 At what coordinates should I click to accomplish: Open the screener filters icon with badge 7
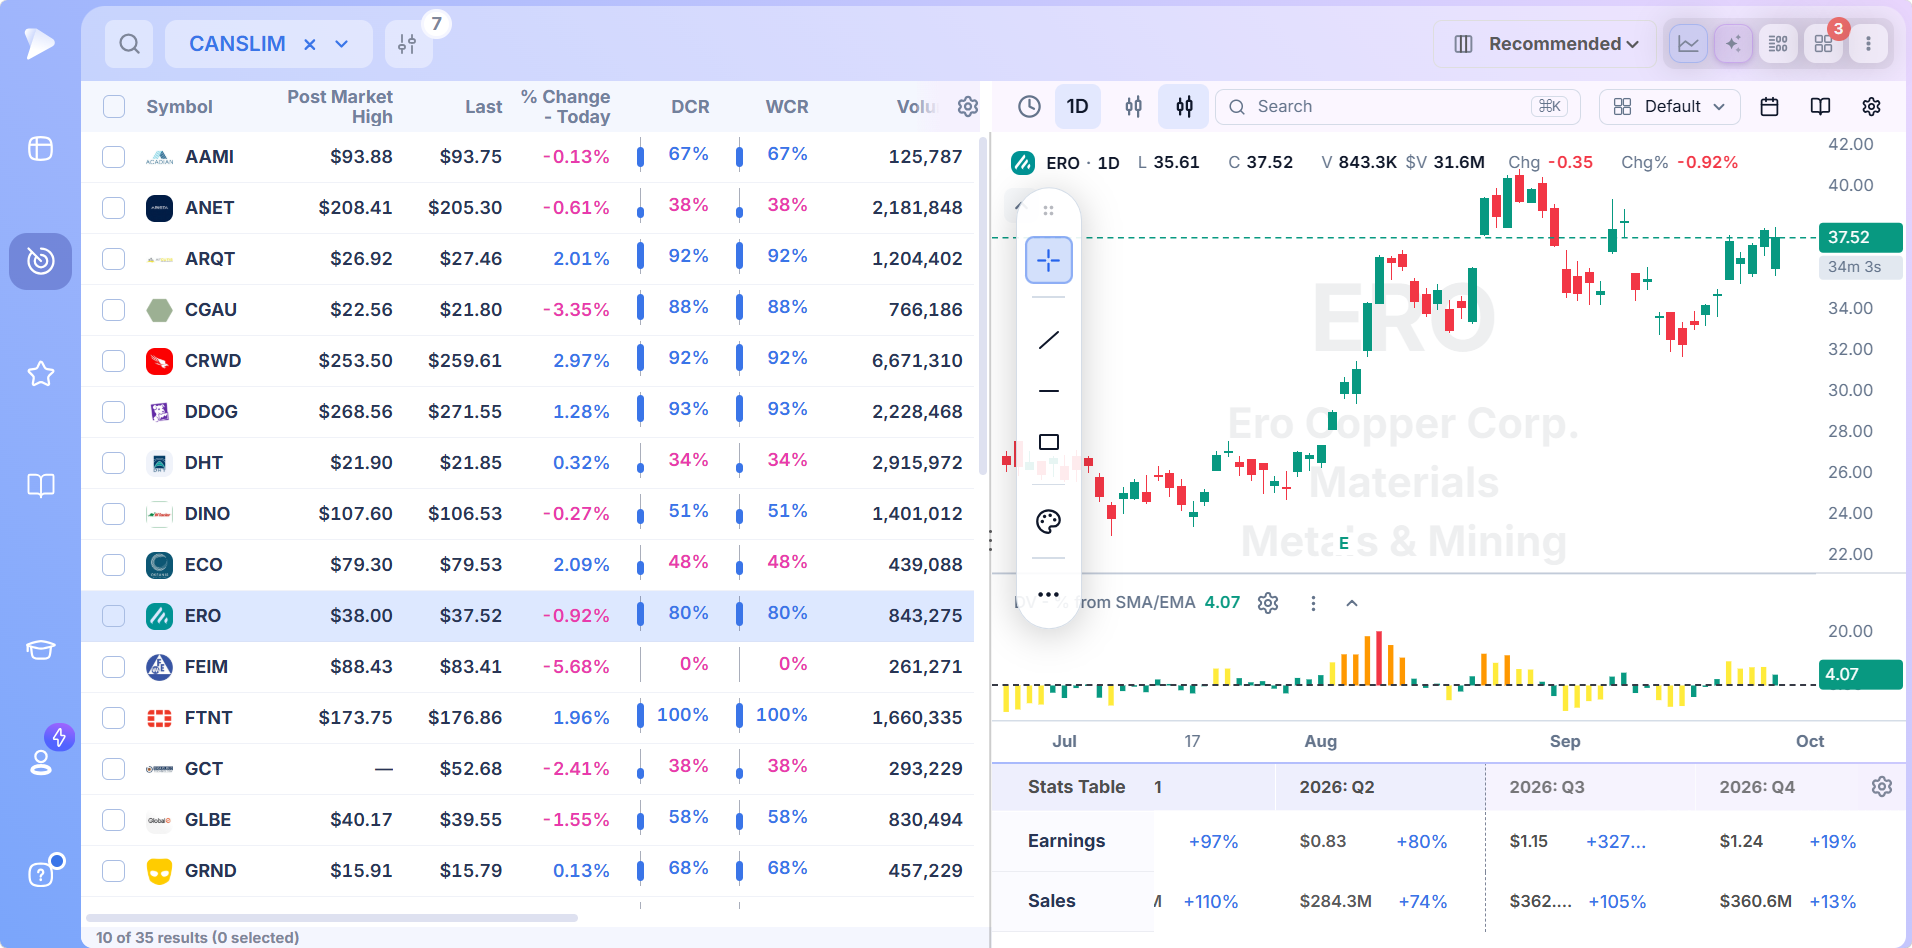click(x=408, y=44)
